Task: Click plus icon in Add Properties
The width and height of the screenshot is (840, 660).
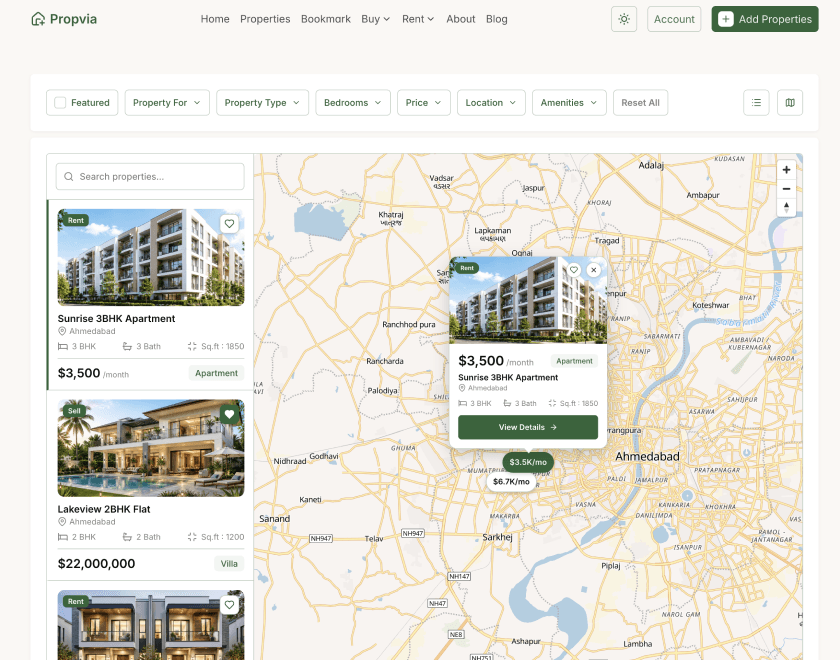Action: click(725, 19)
